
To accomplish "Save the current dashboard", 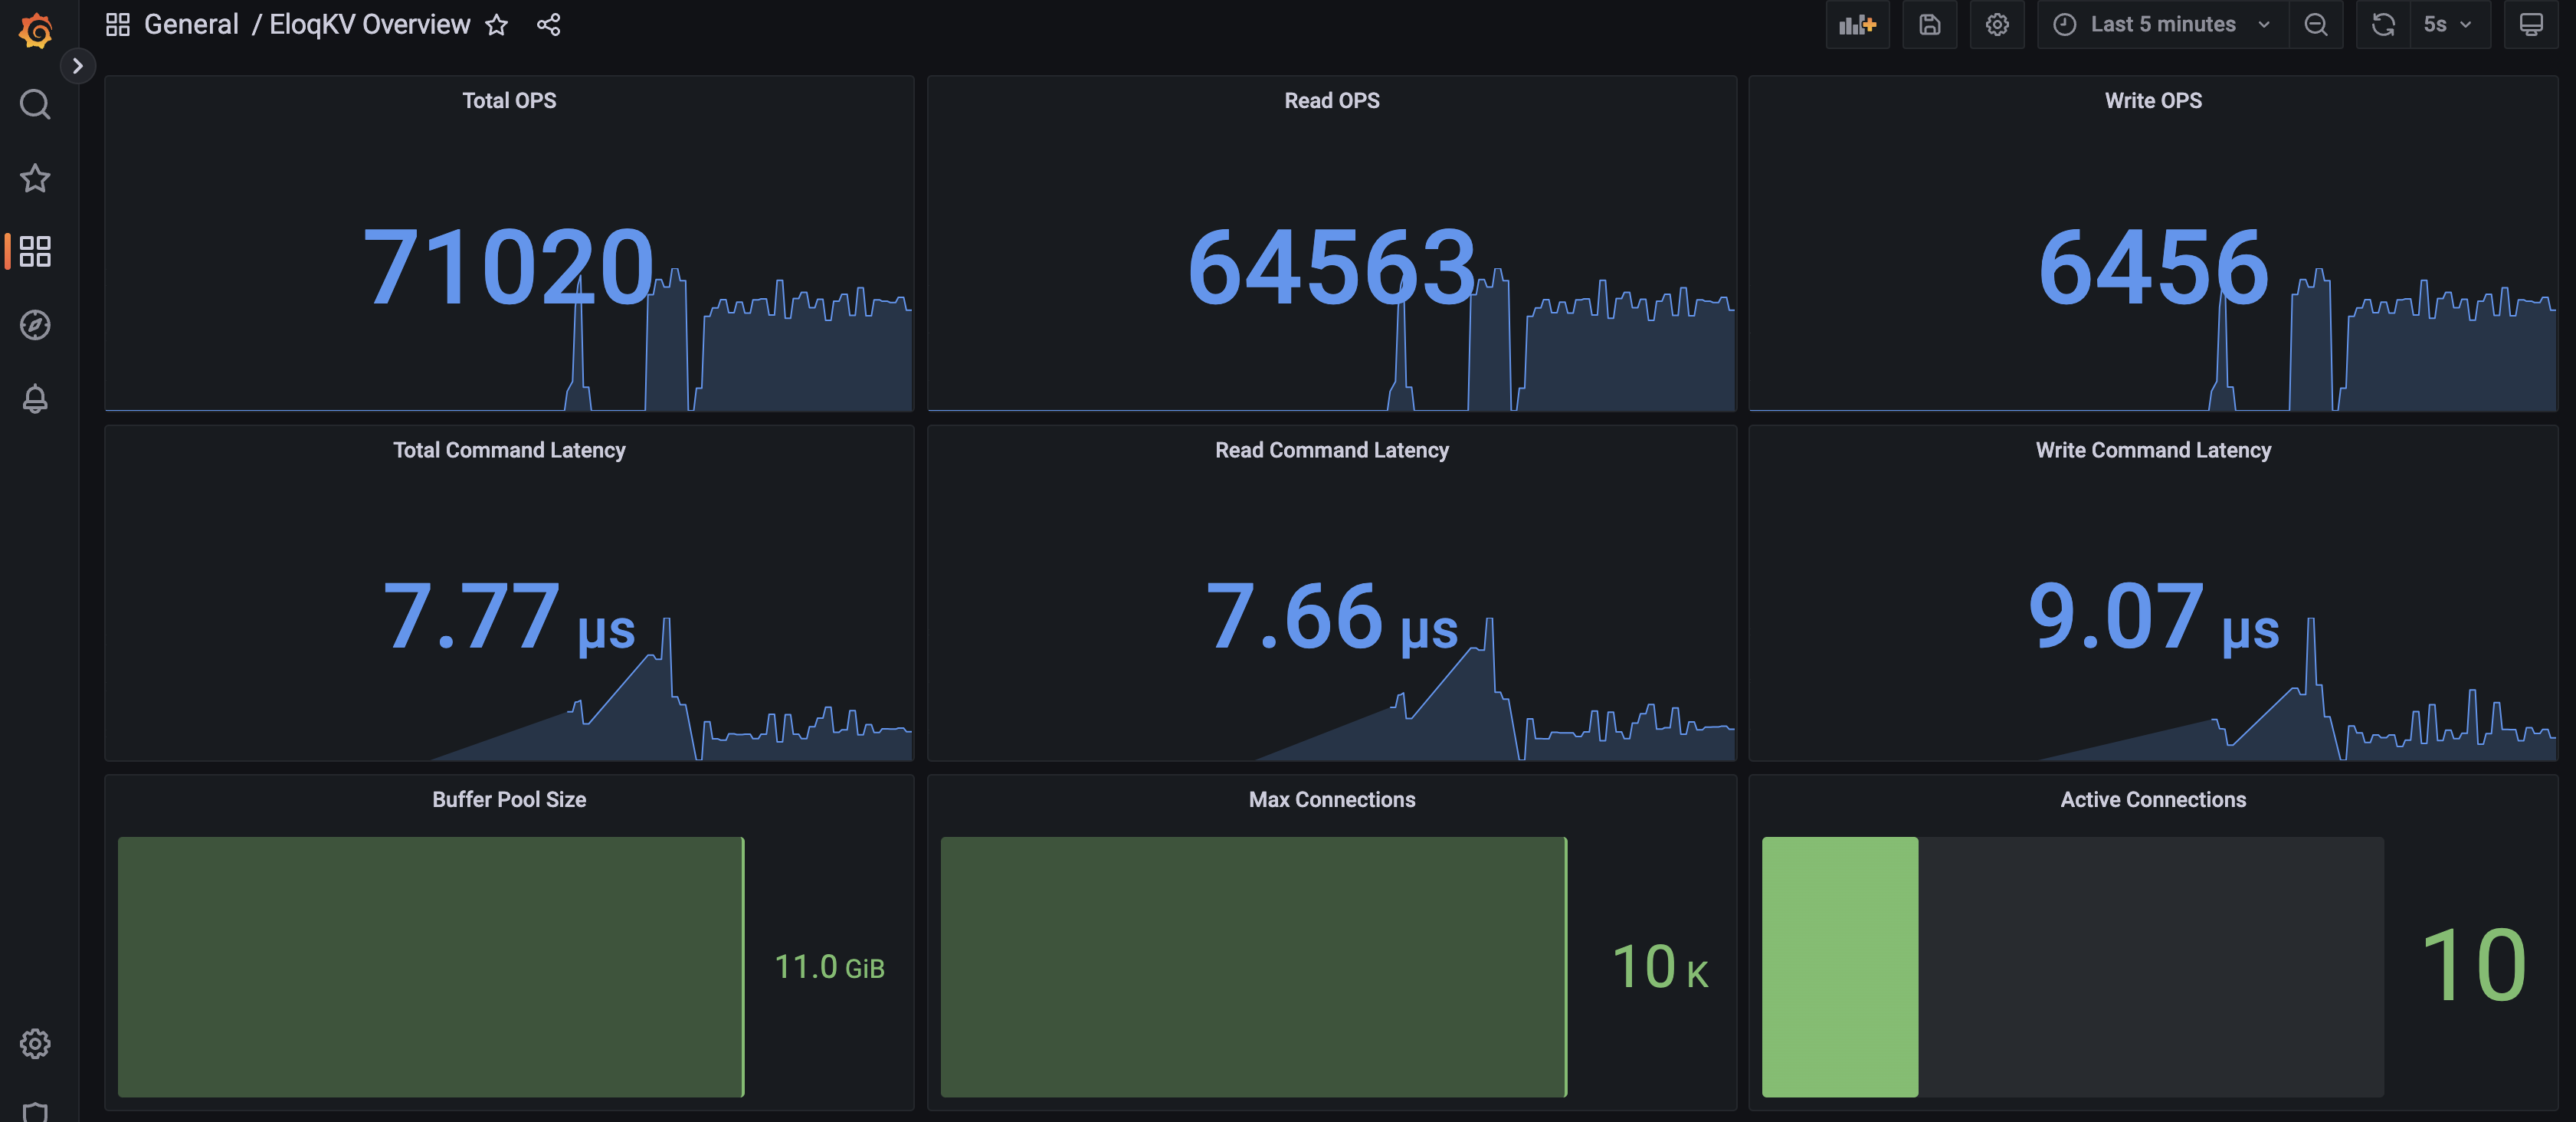I will (x=1929, y=24).
